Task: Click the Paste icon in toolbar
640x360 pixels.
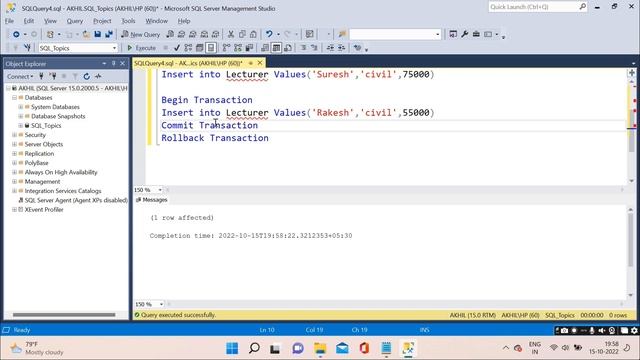Action: pos(253,34)
